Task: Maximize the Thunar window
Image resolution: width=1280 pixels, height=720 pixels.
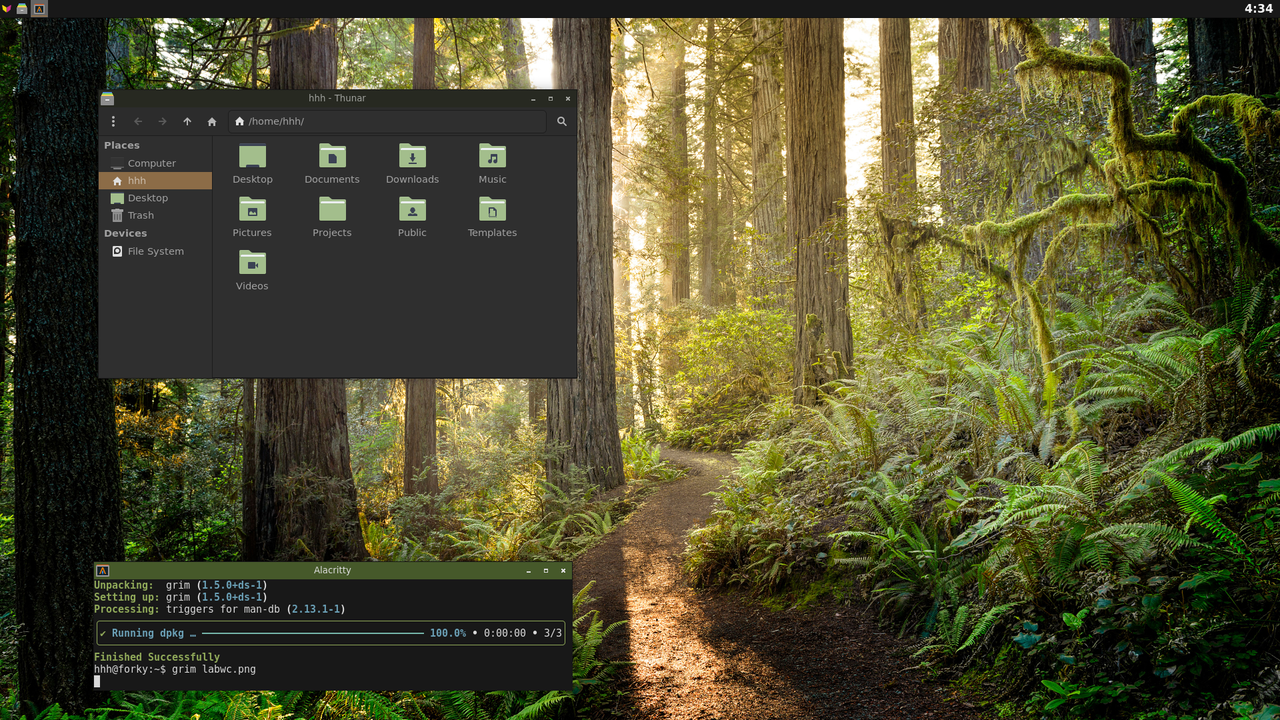Action: point(551,98)
